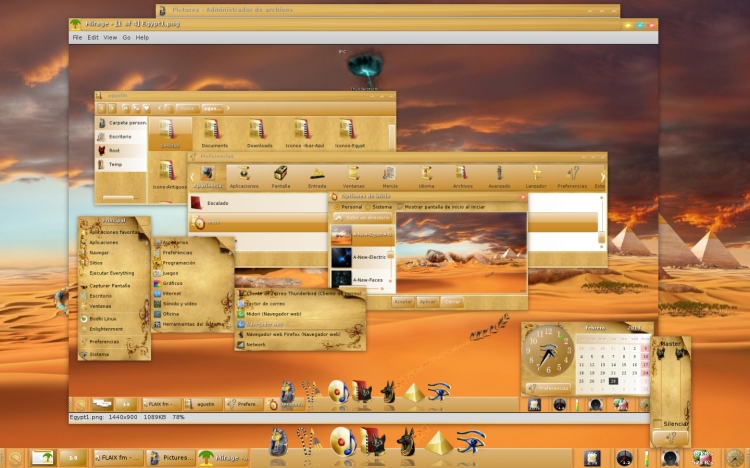Launch the pharaoh mask icon on desktop shelf
Screen dimensions: 750x468
(x=279, y=442)
